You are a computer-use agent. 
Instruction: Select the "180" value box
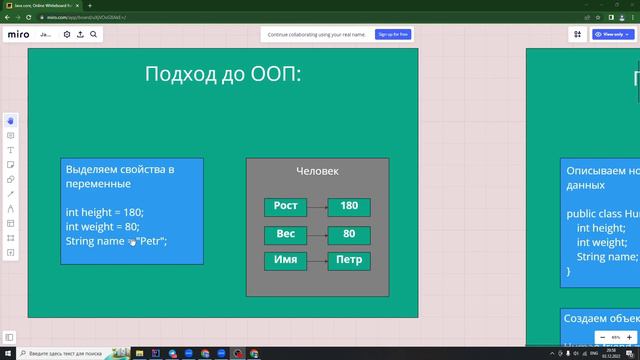(349, 207)
